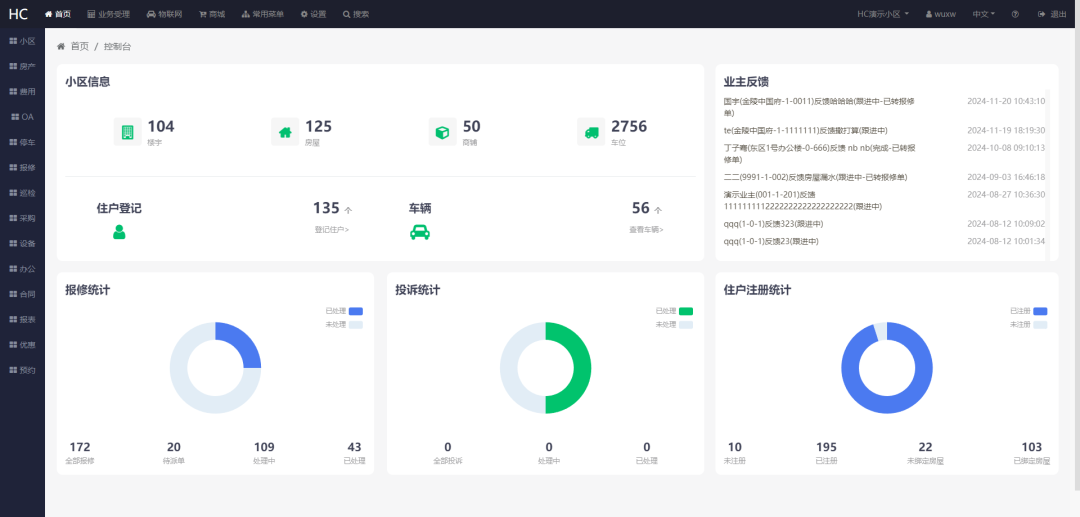Open the wuxw user menu
The height and width of the screenshot is (517, 1080).
pos(940,14)
